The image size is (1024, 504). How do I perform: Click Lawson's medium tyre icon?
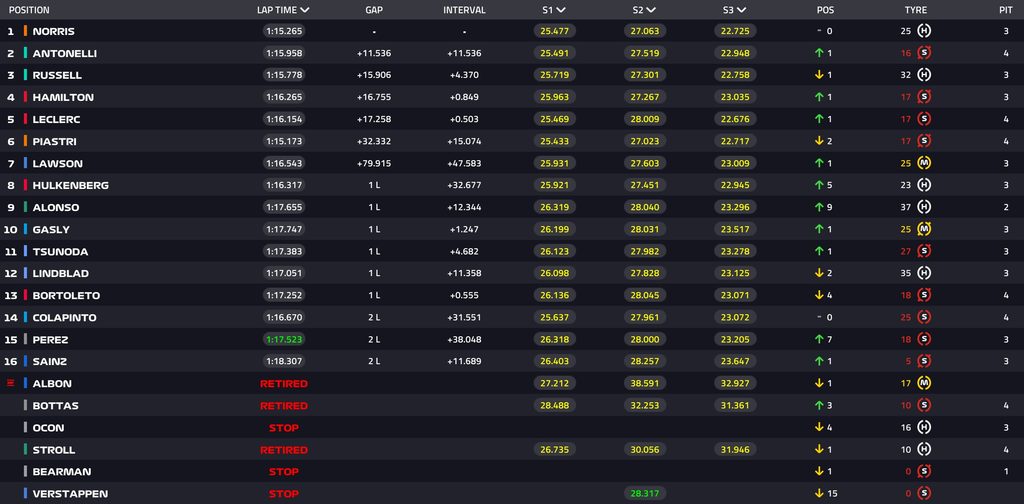pyautogui.click(x=923, y=163)
